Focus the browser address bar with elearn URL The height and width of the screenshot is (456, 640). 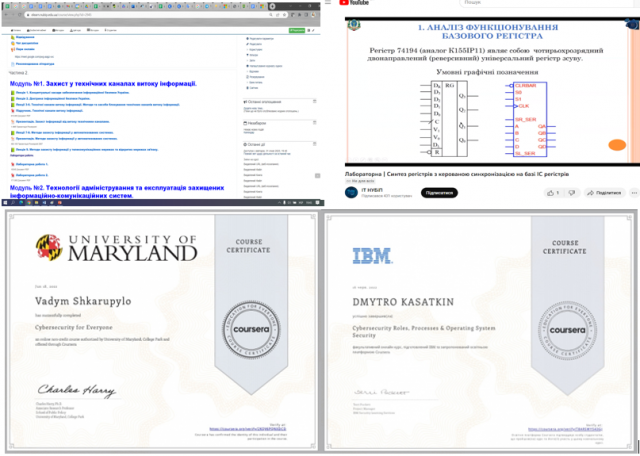(x=147, y=15)
